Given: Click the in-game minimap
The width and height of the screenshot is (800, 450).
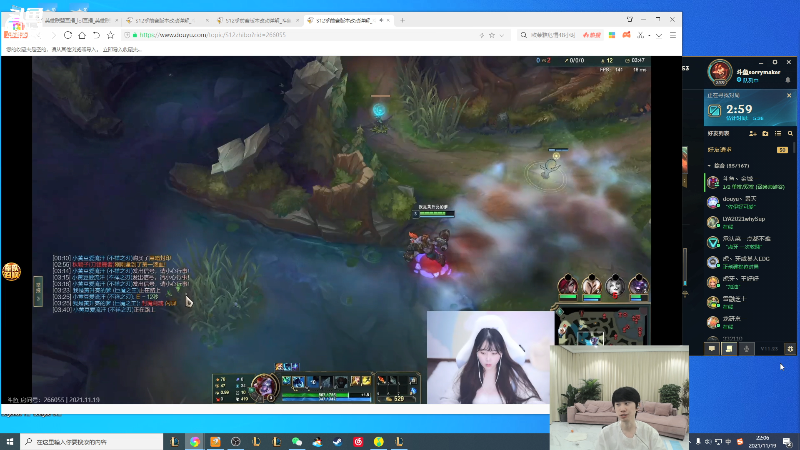Looking at the screenshot, I should coord(603,327).
